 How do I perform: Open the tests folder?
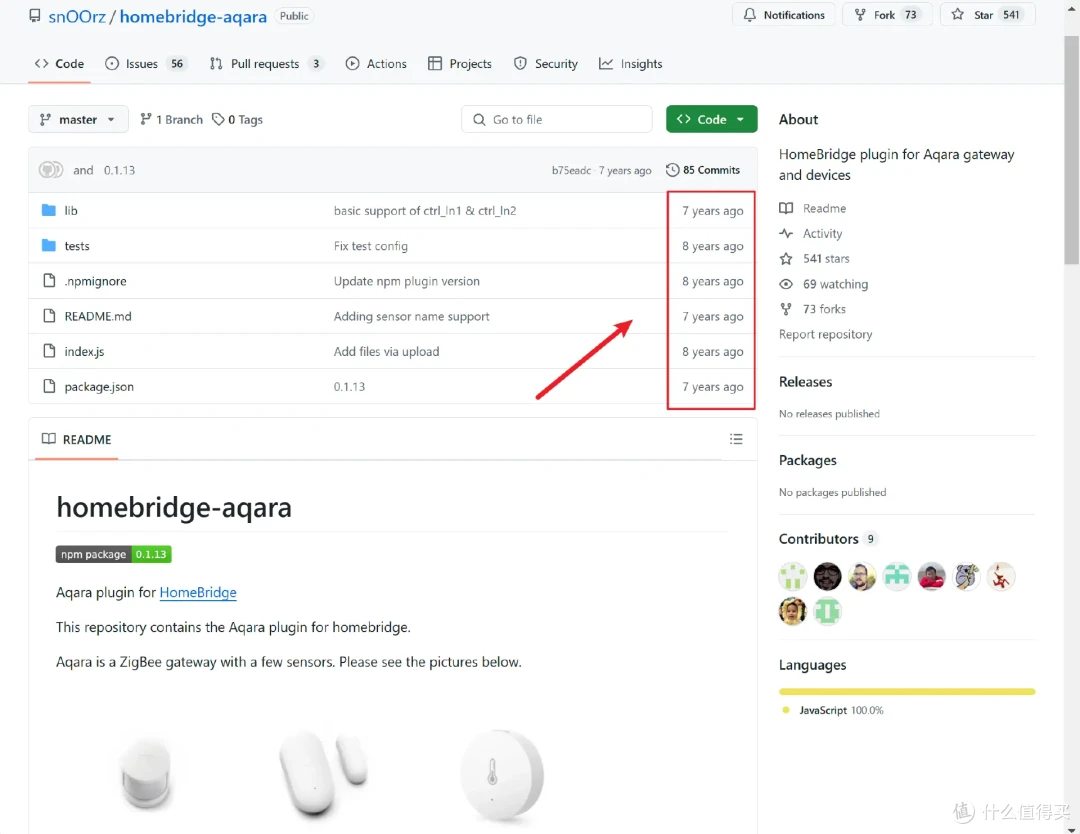[x=76, y=246]
